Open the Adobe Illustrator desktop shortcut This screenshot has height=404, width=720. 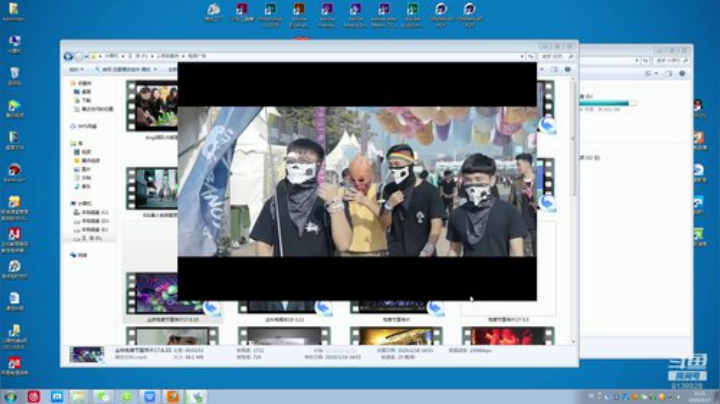[298, 14]
